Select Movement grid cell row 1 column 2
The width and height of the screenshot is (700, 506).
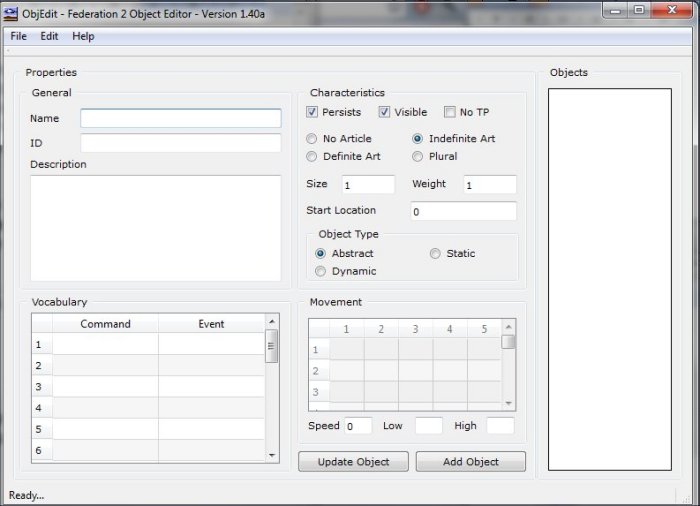pos(381,349)
